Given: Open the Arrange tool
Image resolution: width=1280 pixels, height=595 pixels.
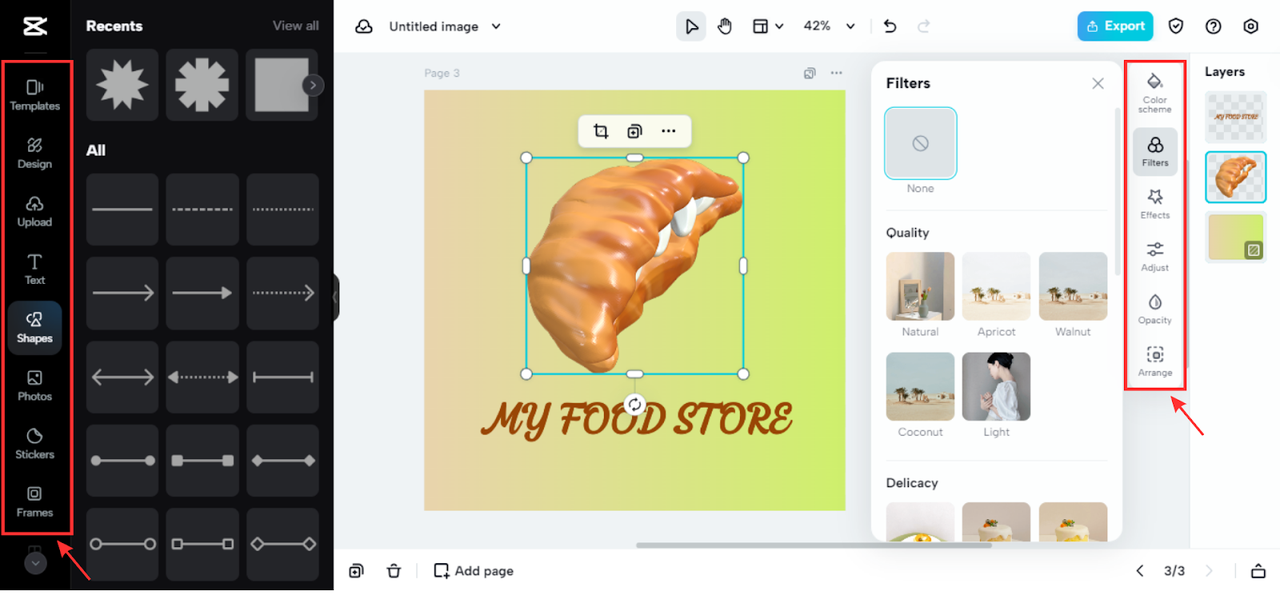Looking at the screenshot, I should (x=1155, y=362).
